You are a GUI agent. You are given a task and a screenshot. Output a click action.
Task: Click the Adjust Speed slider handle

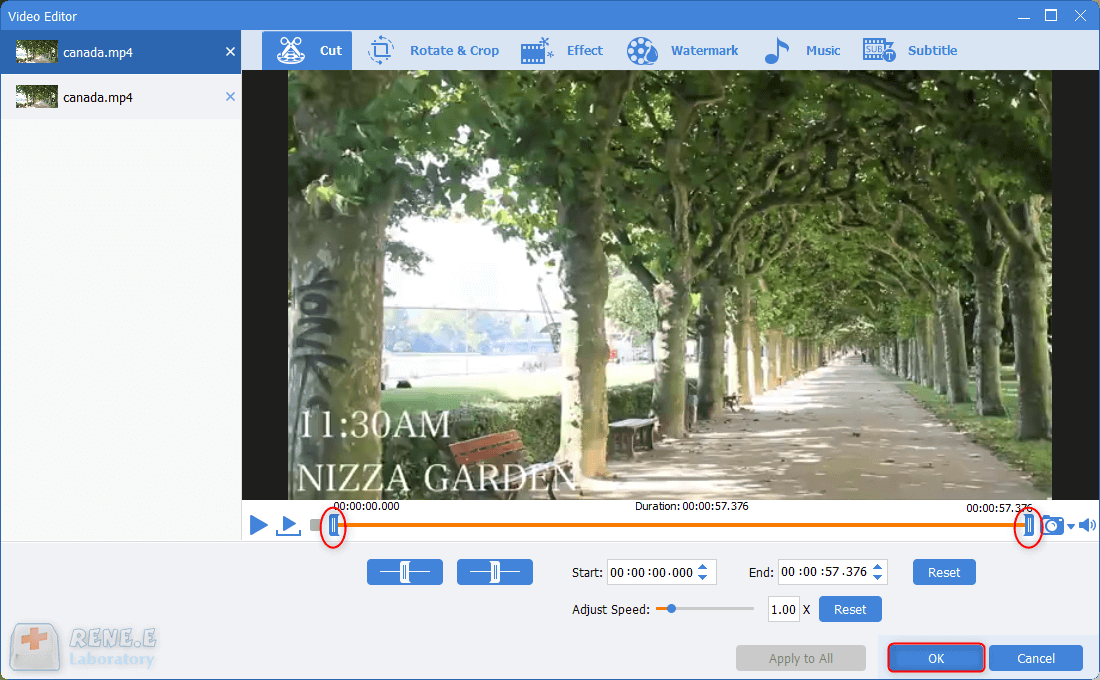pos(671,608)
